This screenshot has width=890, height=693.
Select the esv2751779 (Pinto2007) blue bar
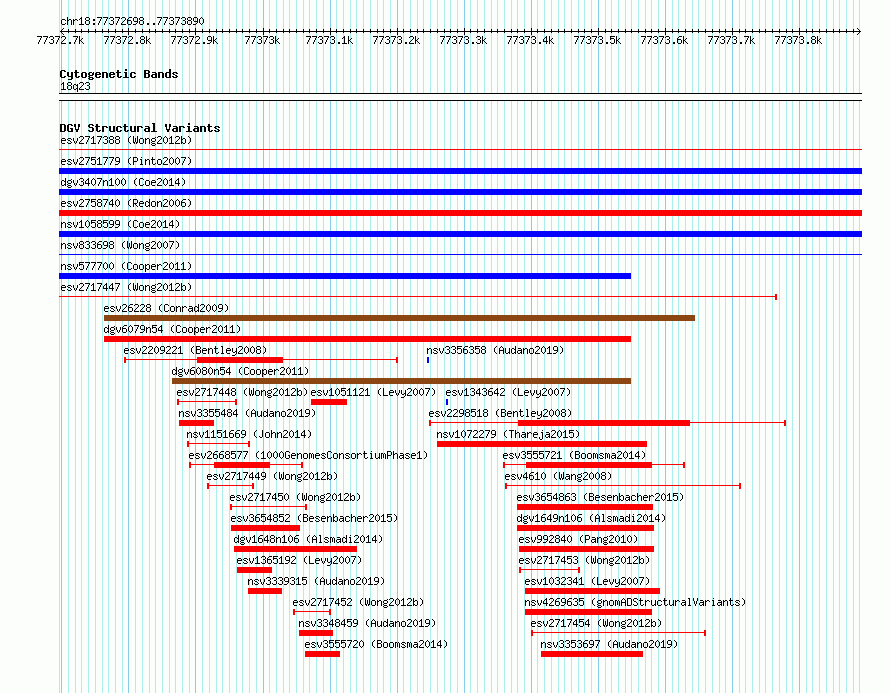click(460, 171)
